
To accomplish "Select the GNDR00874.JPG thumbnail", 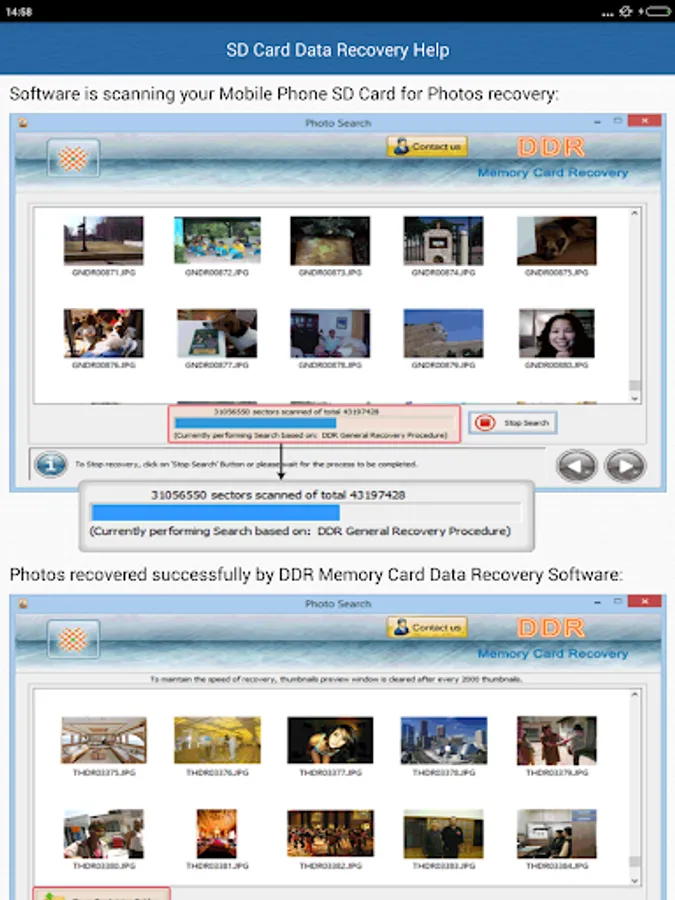I will point(443,240).
